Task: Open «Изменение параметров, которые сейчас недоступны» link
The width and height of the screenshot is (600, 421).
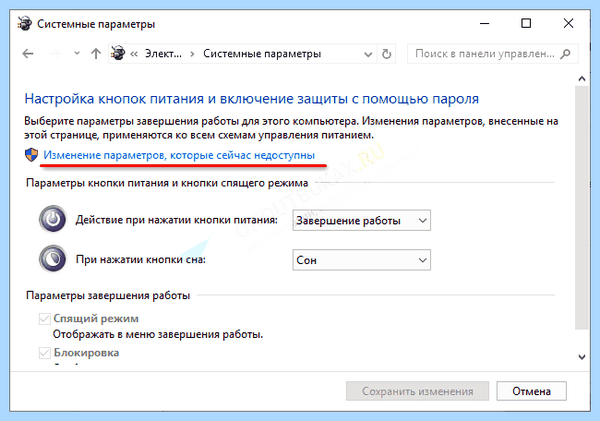Action: point(179,155)
